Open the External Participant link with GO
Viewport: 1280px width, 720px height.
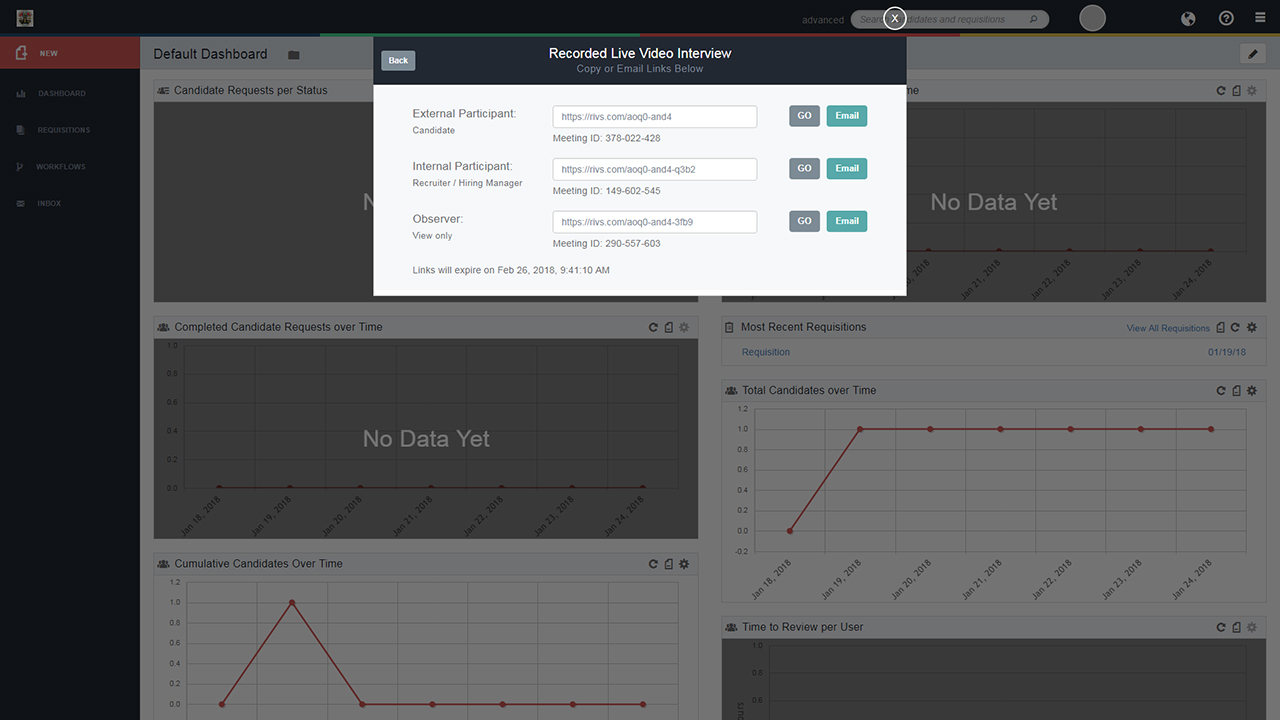point(804,116)
